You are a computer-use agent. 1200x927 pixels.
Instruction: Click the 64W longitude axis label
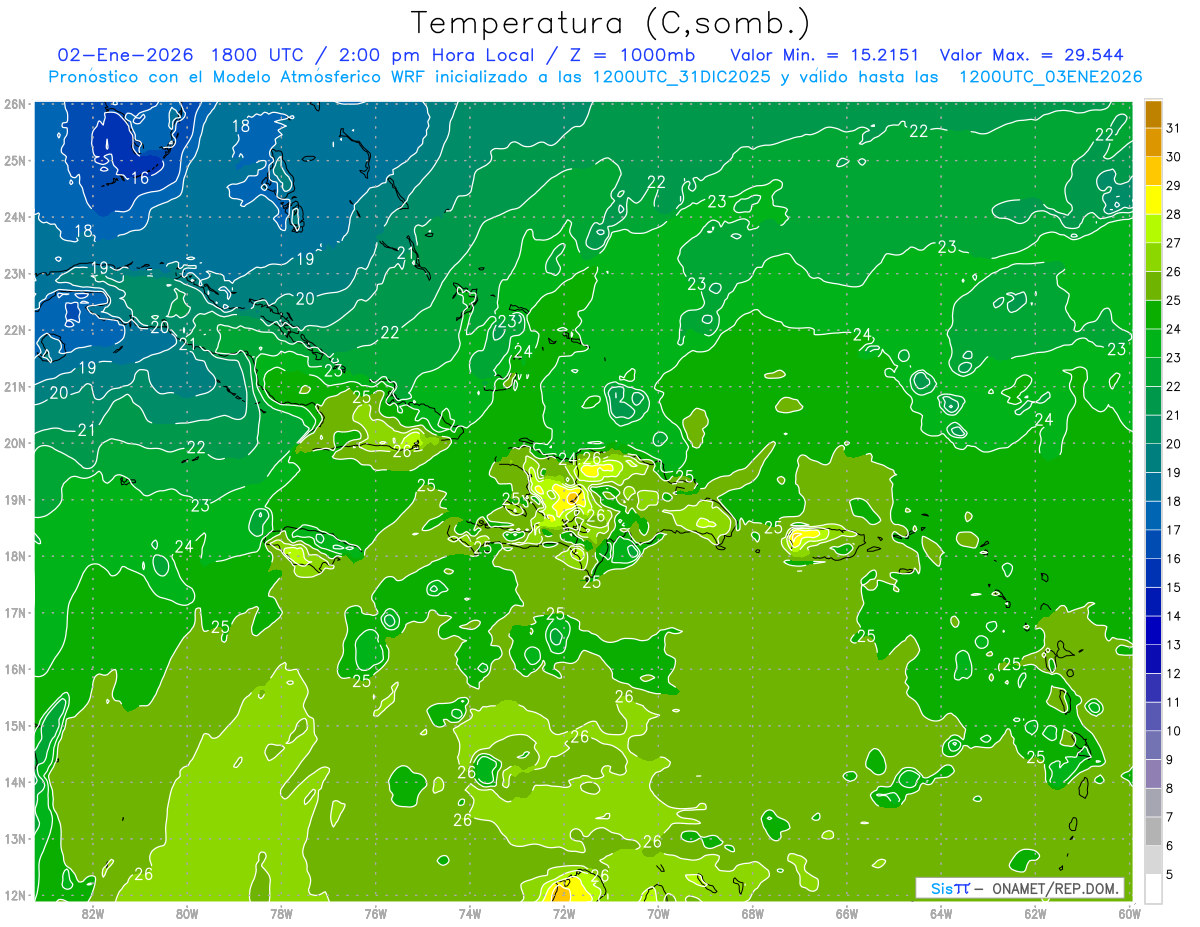point(941,913)
